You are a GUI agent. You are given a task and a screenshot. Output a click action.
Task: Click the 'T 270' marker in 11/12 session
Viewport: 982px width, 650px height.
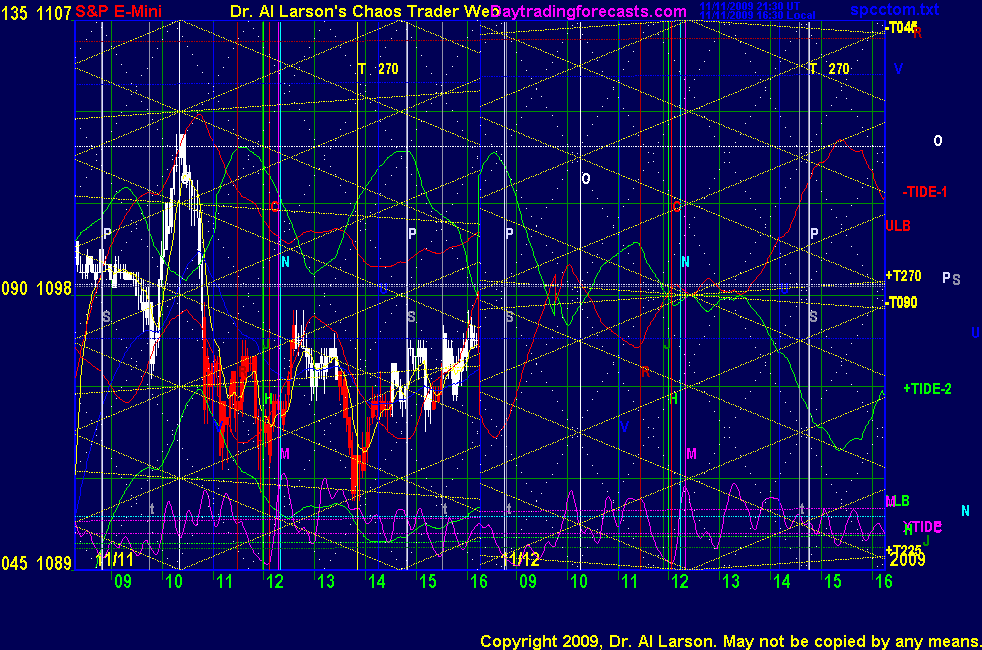[829, 69]
